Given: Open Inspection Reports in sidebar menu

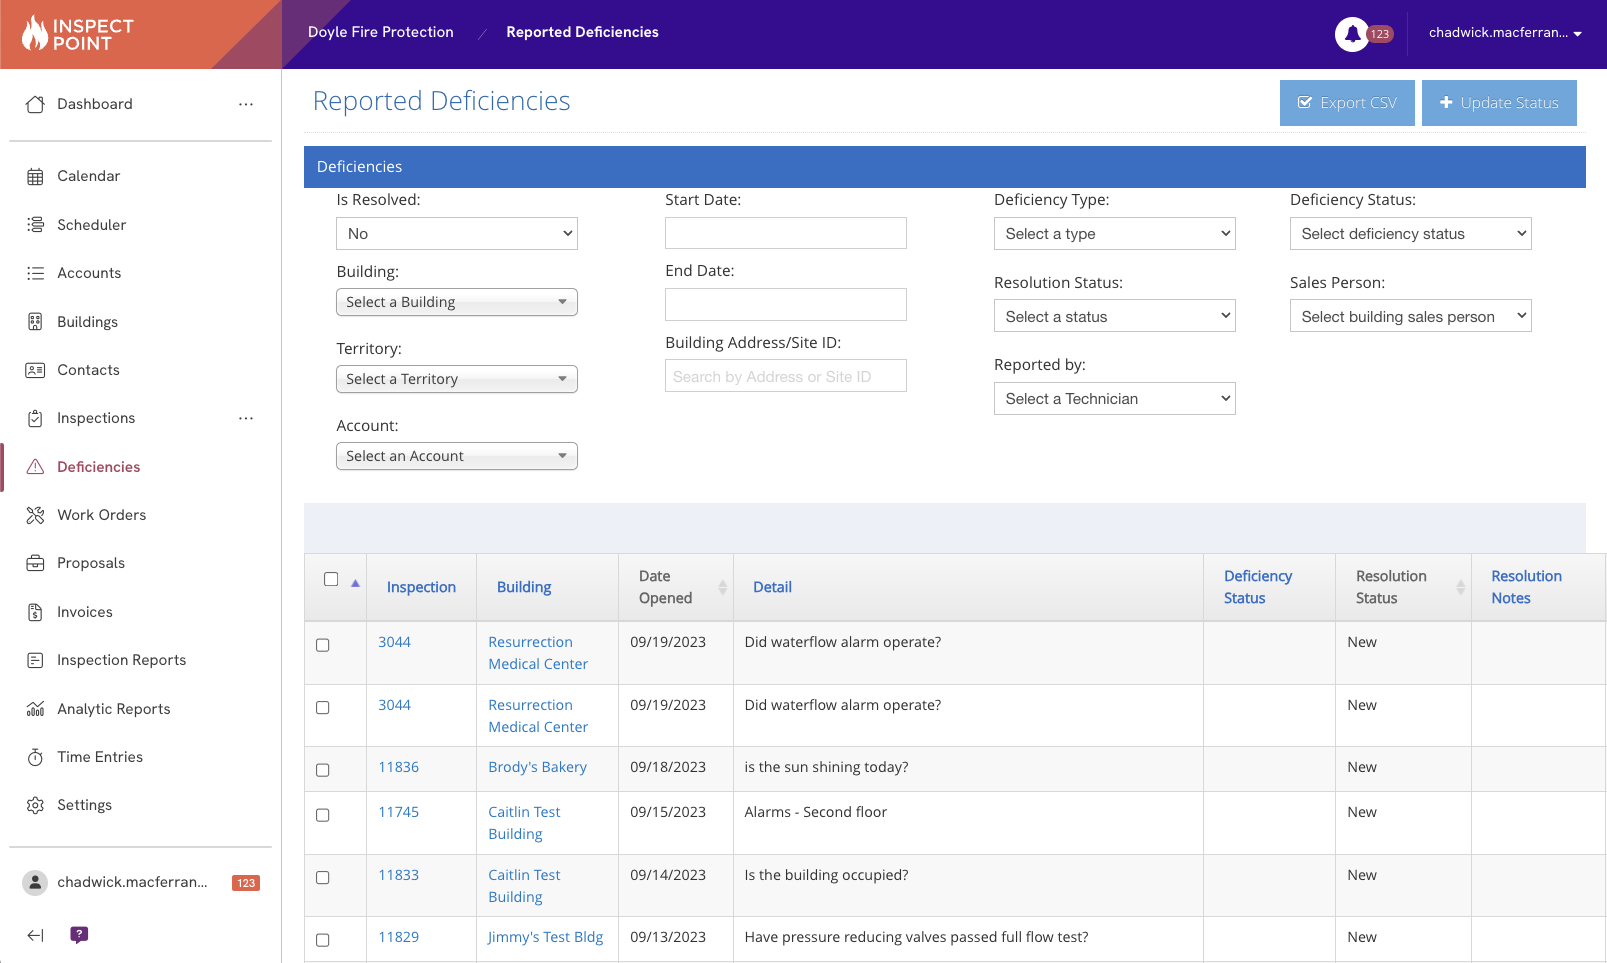Looking at the screenshot, I should pos(121,660).
